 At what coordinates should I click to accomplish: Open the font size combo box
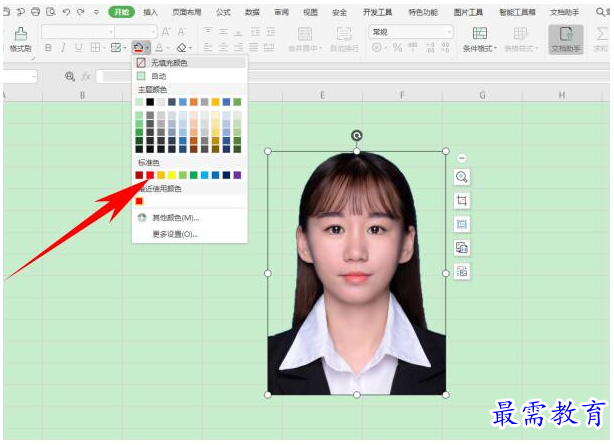click(x=135, y=31)
